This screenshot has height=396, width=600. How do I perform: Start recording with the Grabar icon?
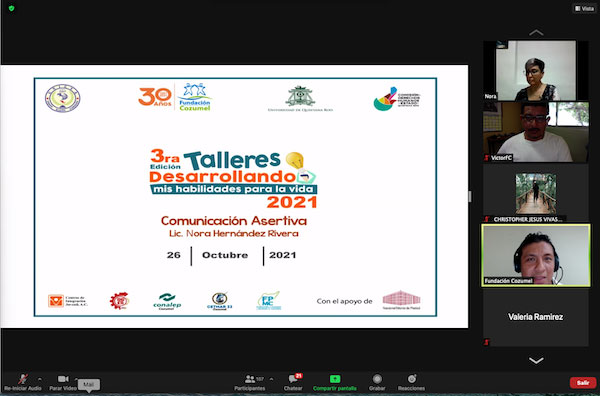377,379
